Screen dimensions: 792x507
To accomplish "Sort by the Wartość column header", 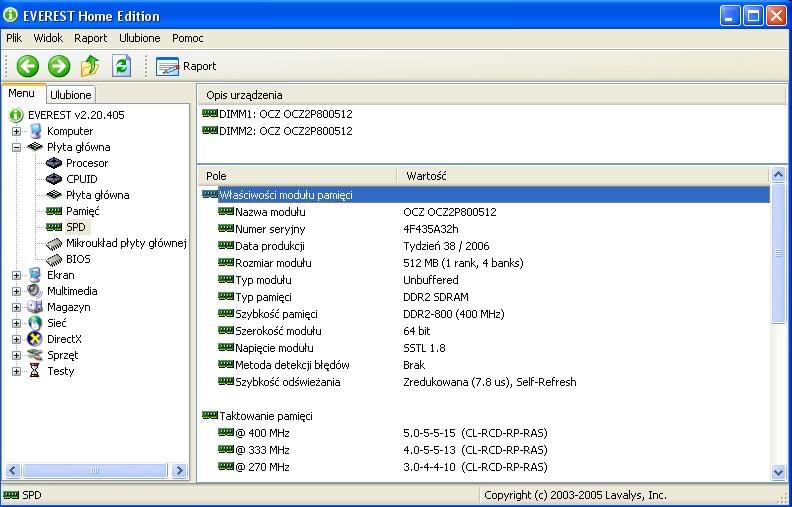I will pos(583,176).
